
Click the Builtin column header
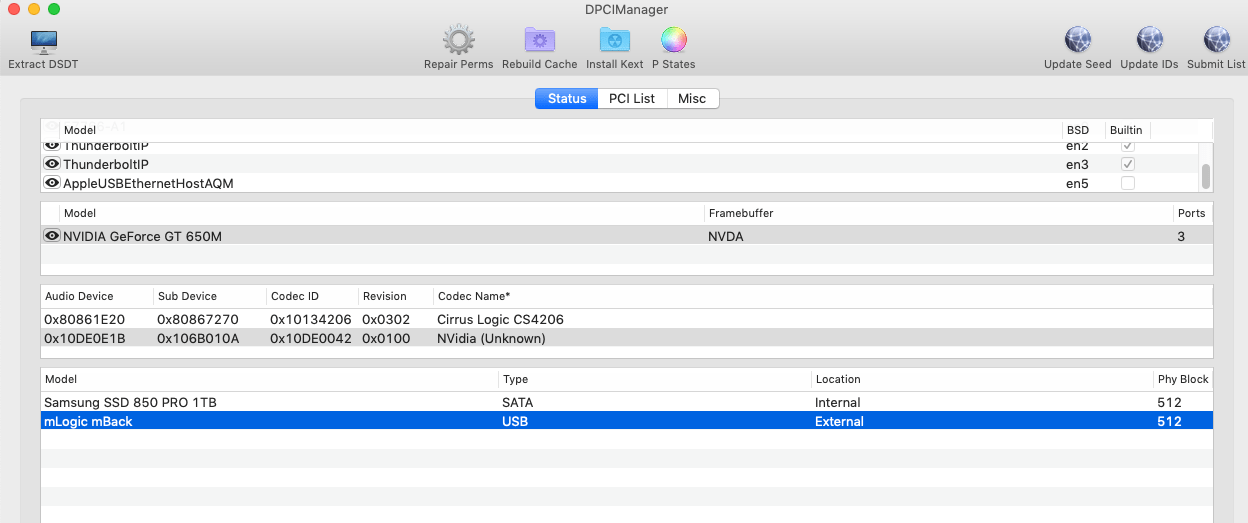(1126, 130)
